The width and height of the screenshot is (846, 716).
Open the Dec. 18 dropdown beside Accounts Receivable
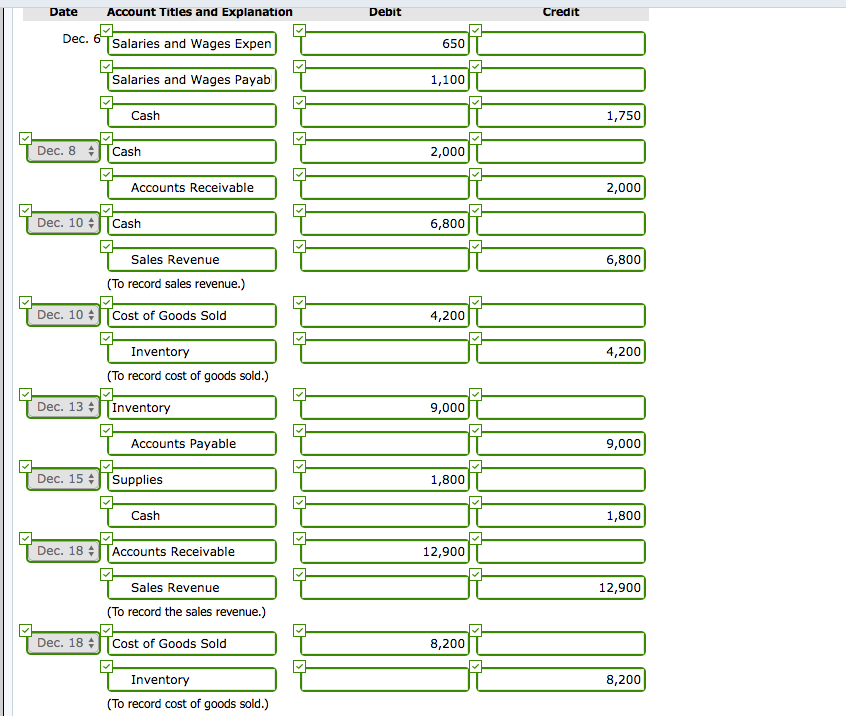(63, 551)
